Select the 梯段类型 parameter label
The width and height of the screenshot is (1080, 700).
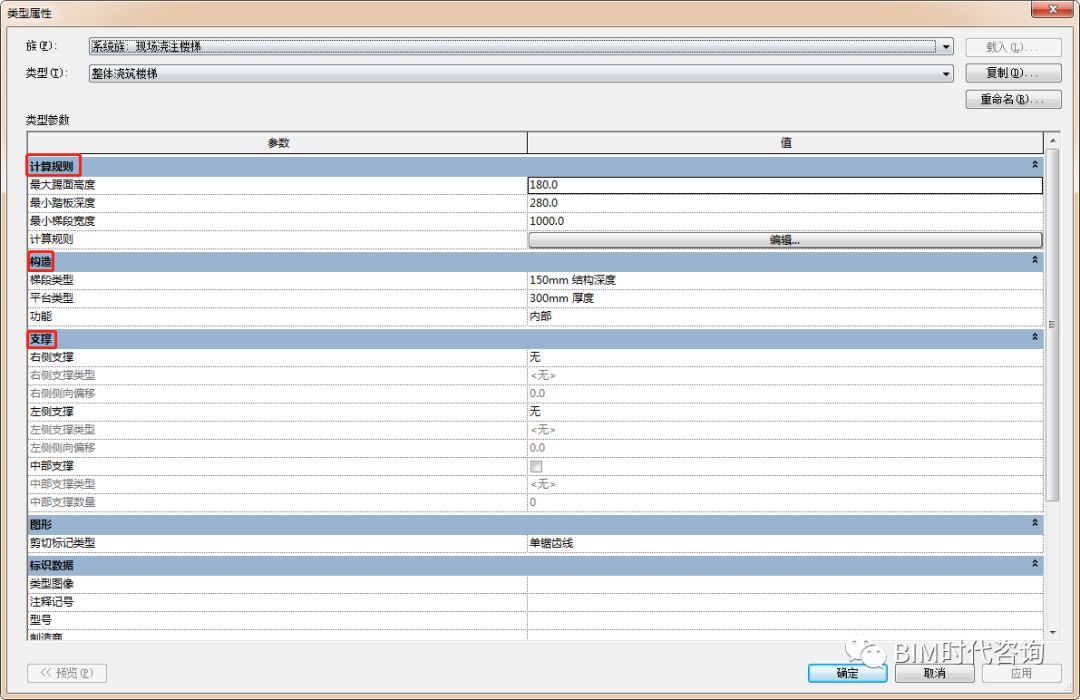click(x=52, y=280)
